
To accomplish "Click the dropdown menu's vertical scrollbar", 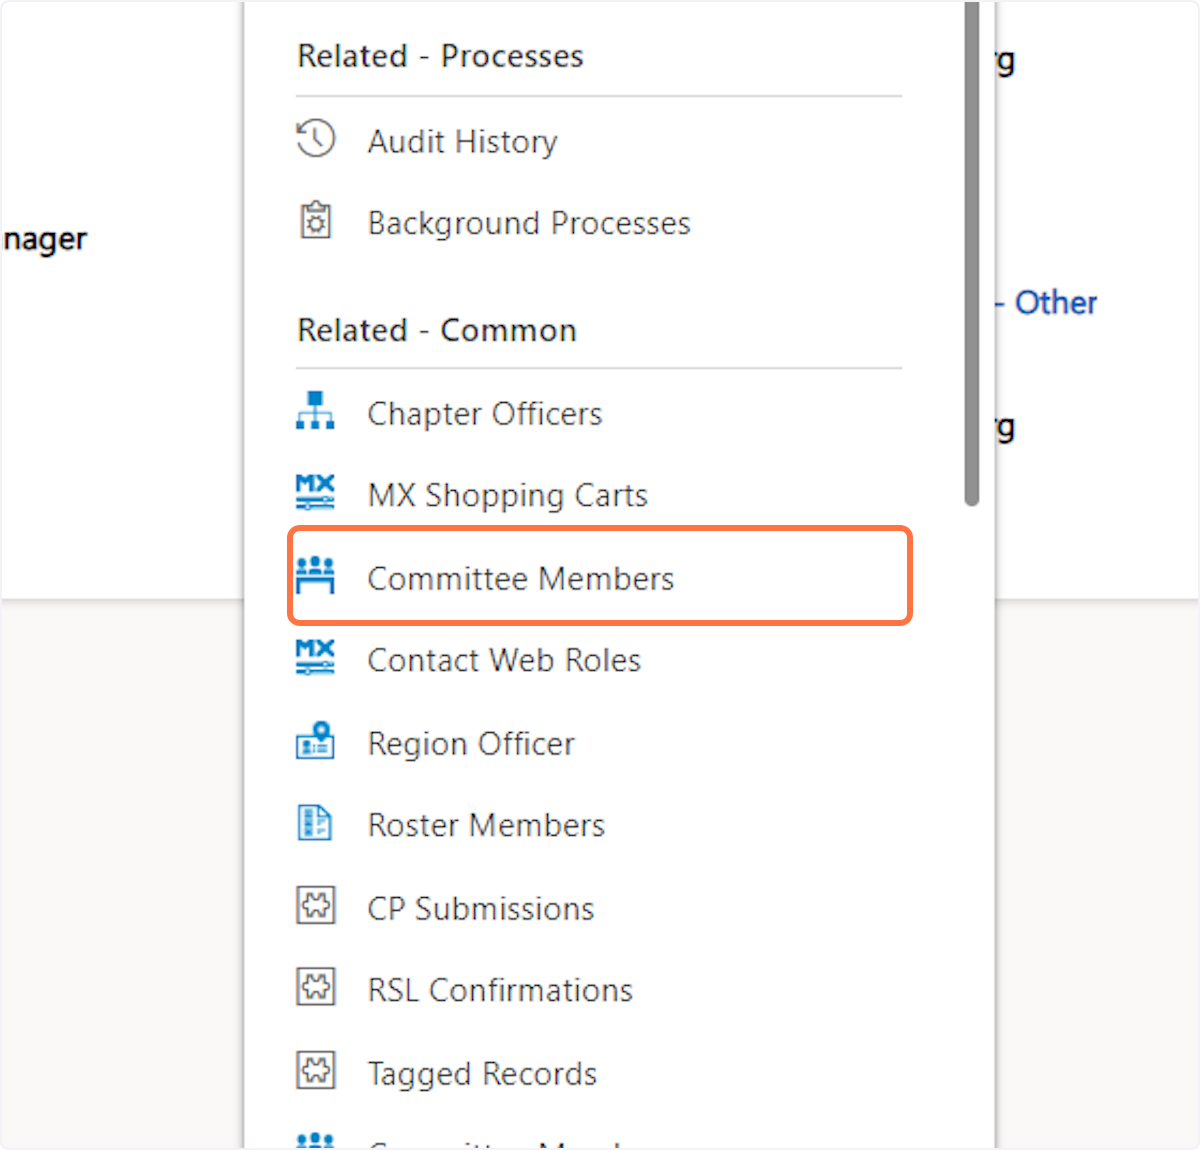I will click(972, 250).
